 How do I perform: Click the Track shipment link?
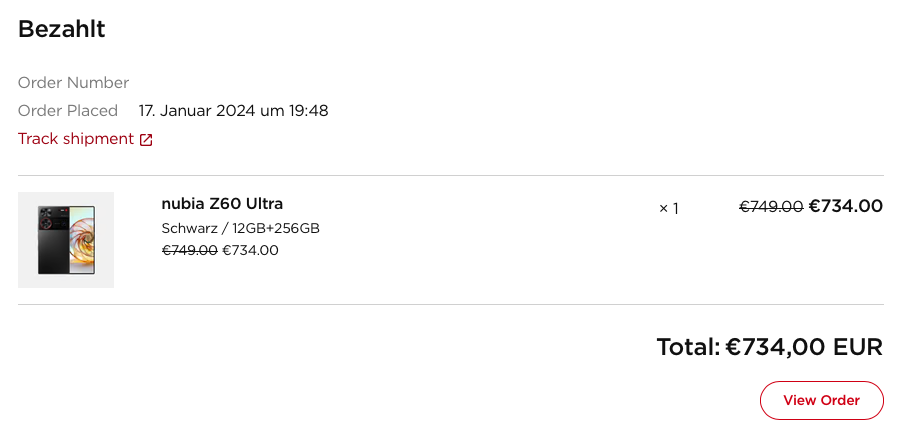pos(76,139)
